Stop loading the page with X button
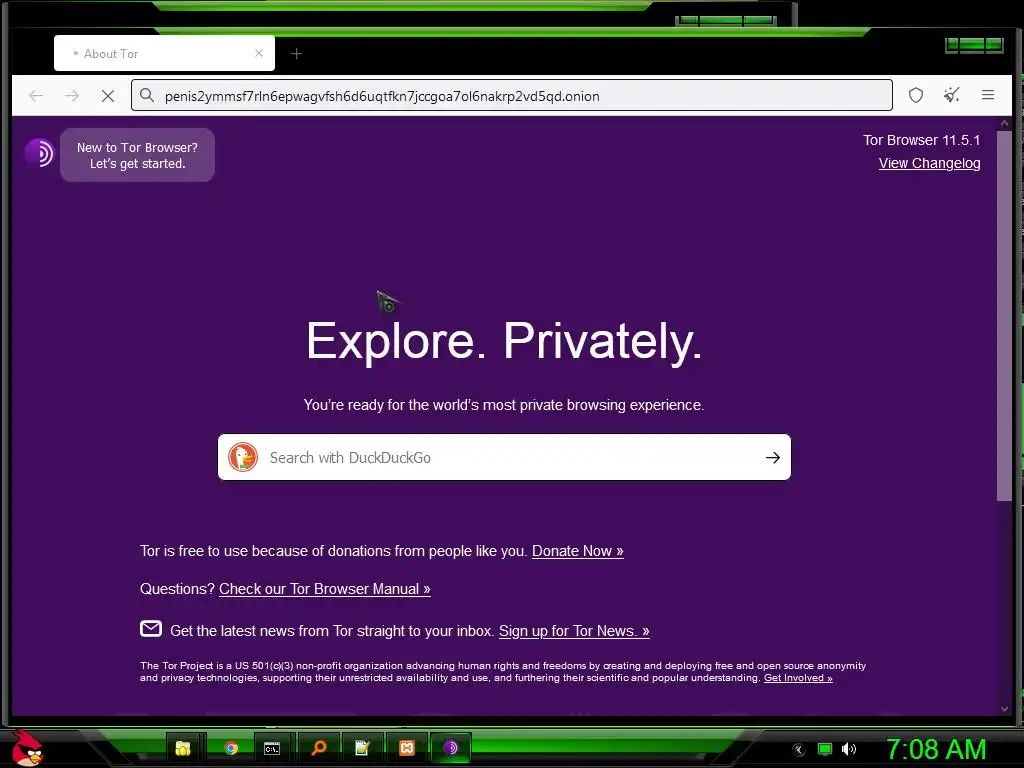 (108, 96)
